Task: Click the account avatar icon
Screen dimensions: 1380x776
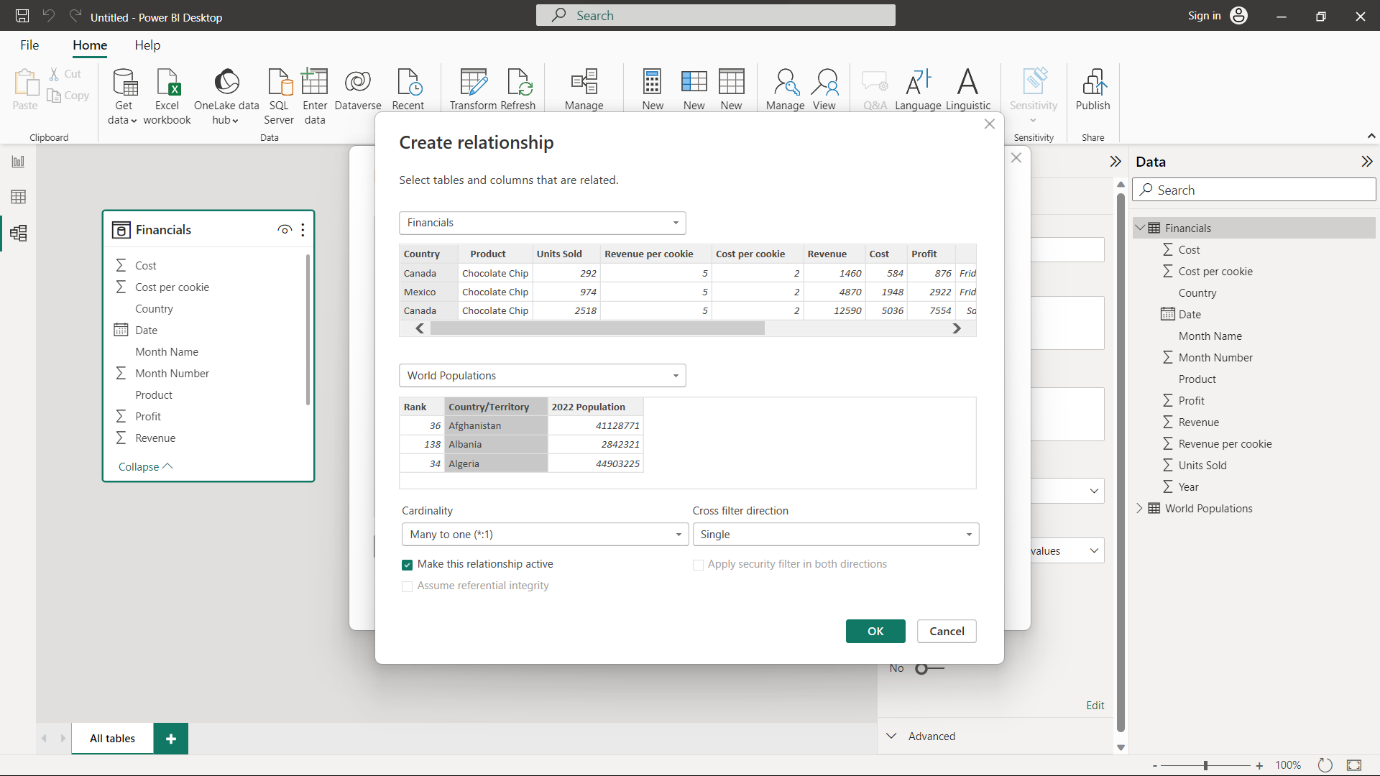Action: point(1239,16)
